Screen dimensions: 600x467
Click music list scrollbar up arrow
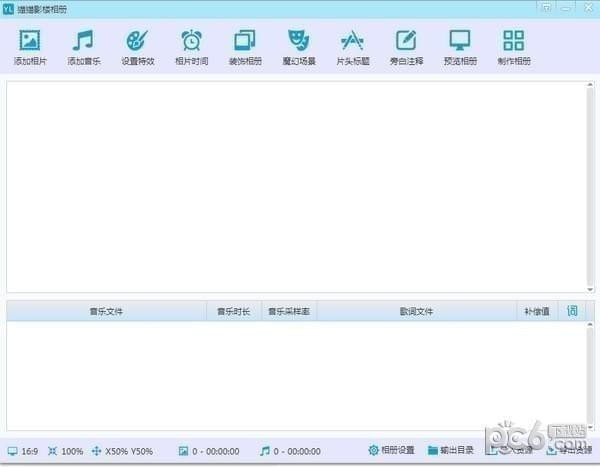point(590,325)
